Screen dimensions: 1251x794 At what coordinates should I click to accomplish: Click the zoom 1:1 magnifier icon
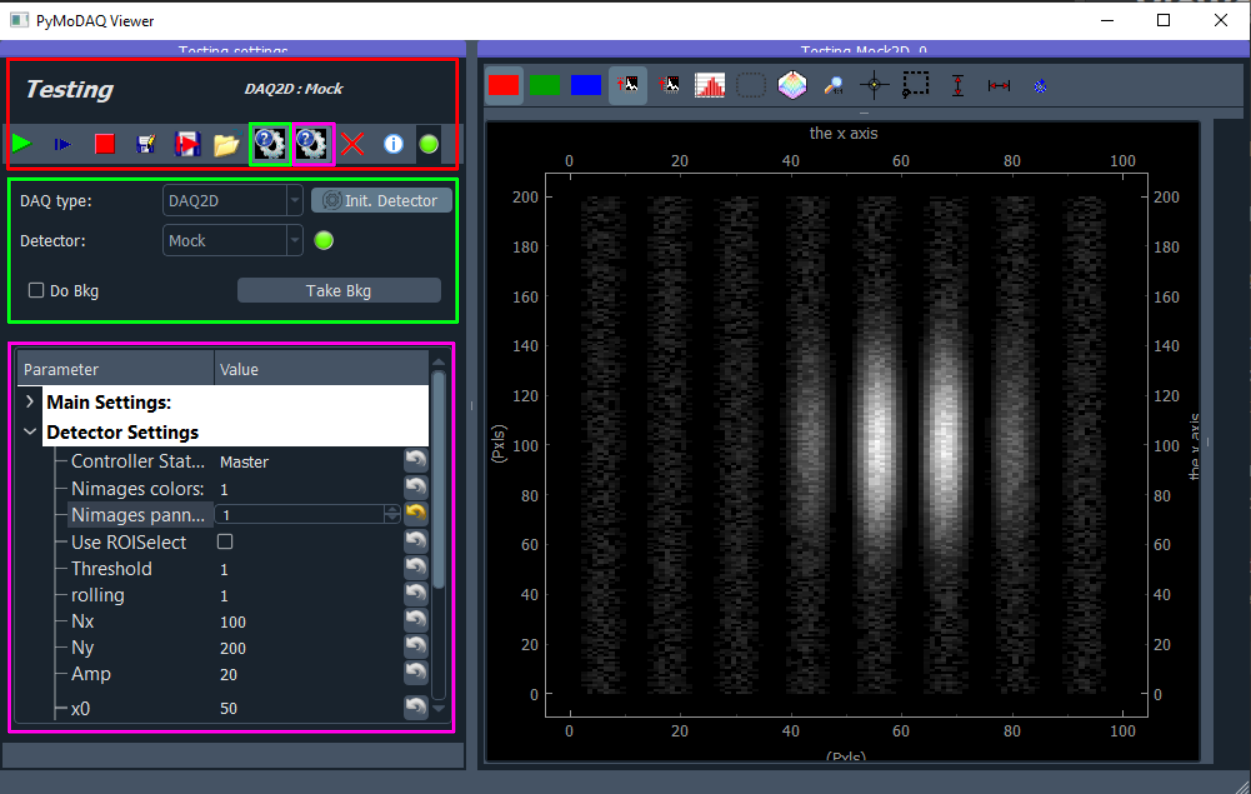[x=833, y=86]
